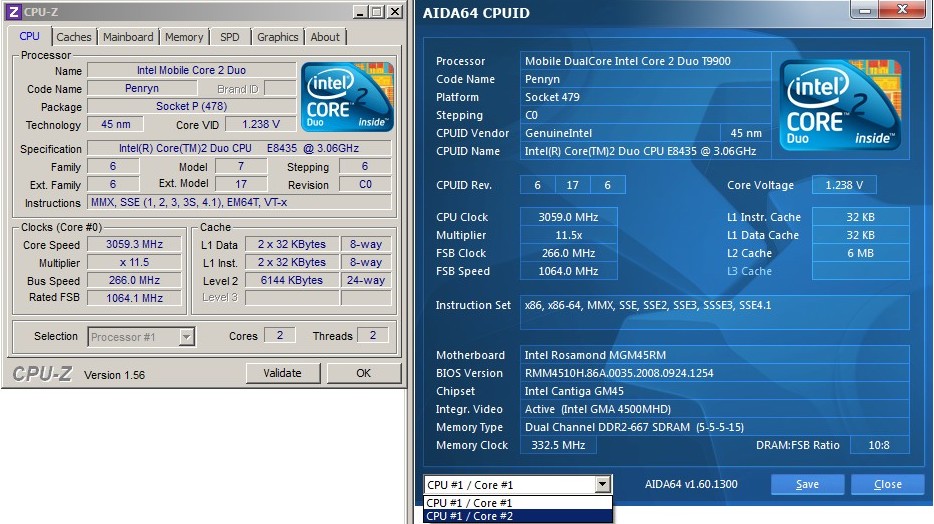Image resolution: width=934 pixels, height=524 pixels.
Task: Click the Code Name field Penryn in CPU-Z
Action: pos(142,88)
